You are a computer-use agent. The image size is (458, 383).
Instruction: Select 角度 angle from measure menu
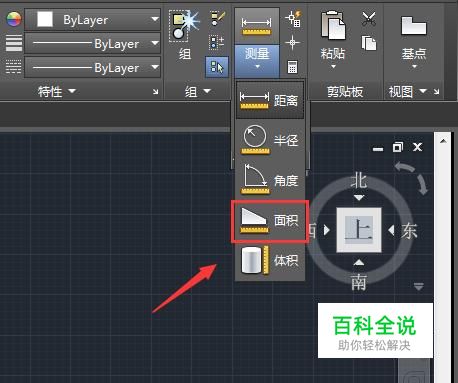270,180
